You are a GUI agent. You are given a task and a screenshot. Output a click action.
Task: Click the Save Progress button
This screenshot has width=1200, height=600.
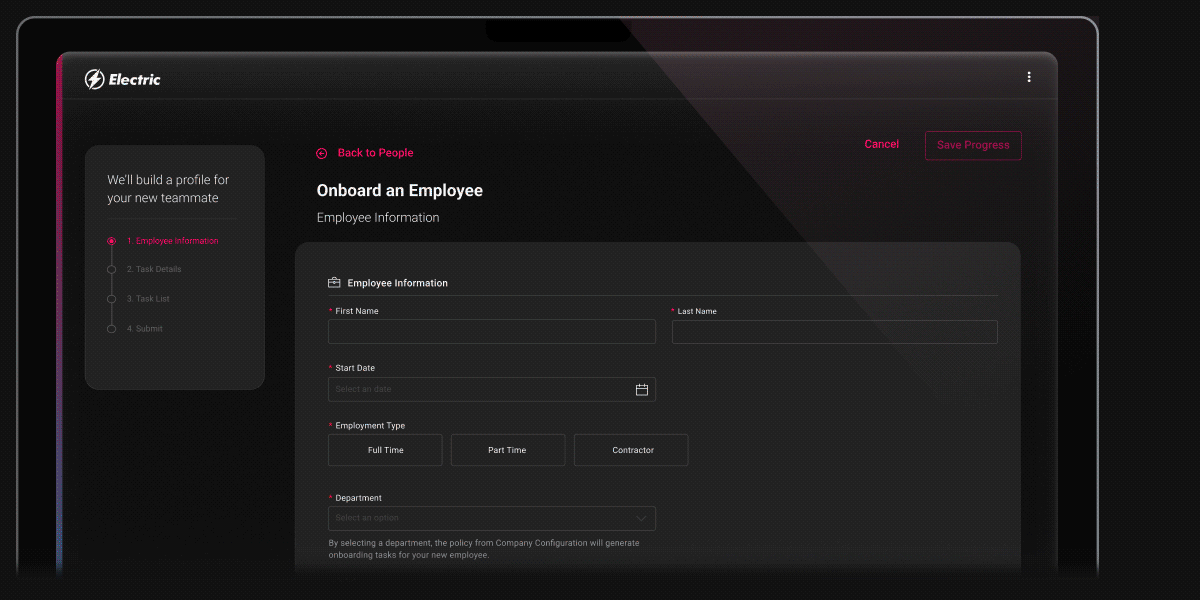click(x=973, y=145)
